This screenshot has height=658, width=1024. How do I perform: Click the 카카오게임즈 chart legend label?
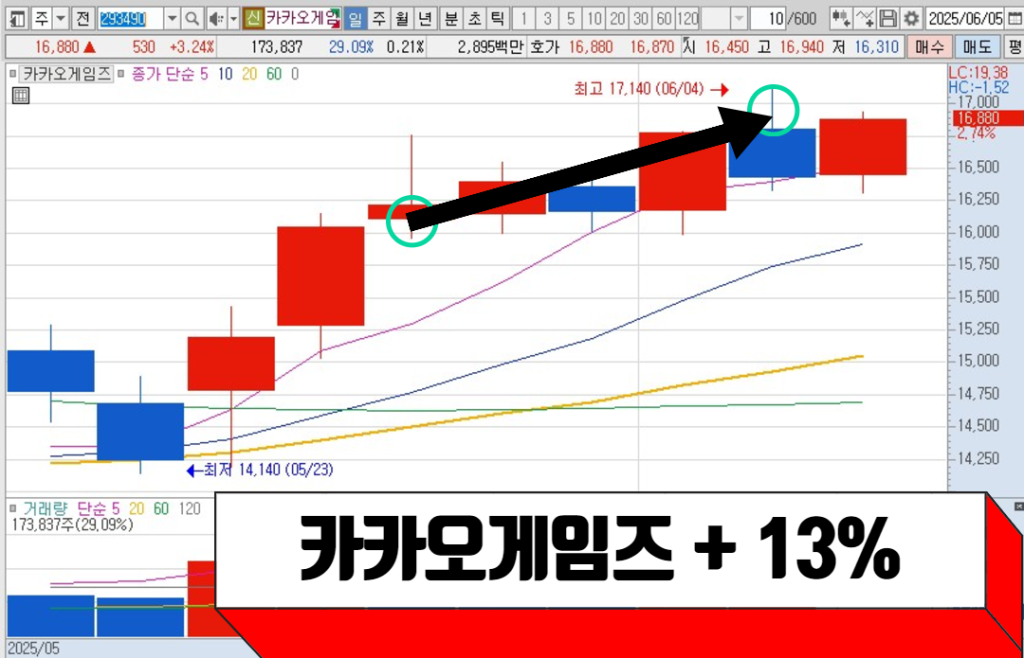point(66,74)
